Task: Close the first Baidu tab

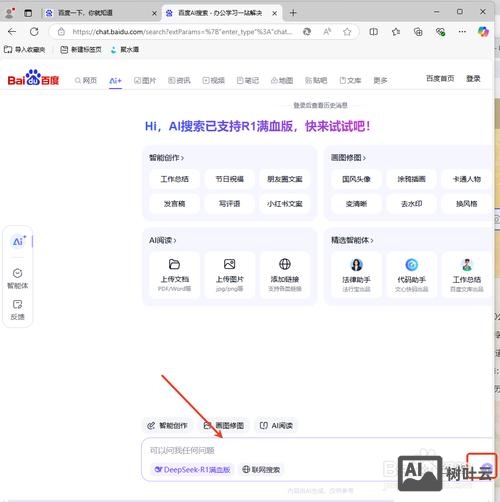Action: [154, 13]
